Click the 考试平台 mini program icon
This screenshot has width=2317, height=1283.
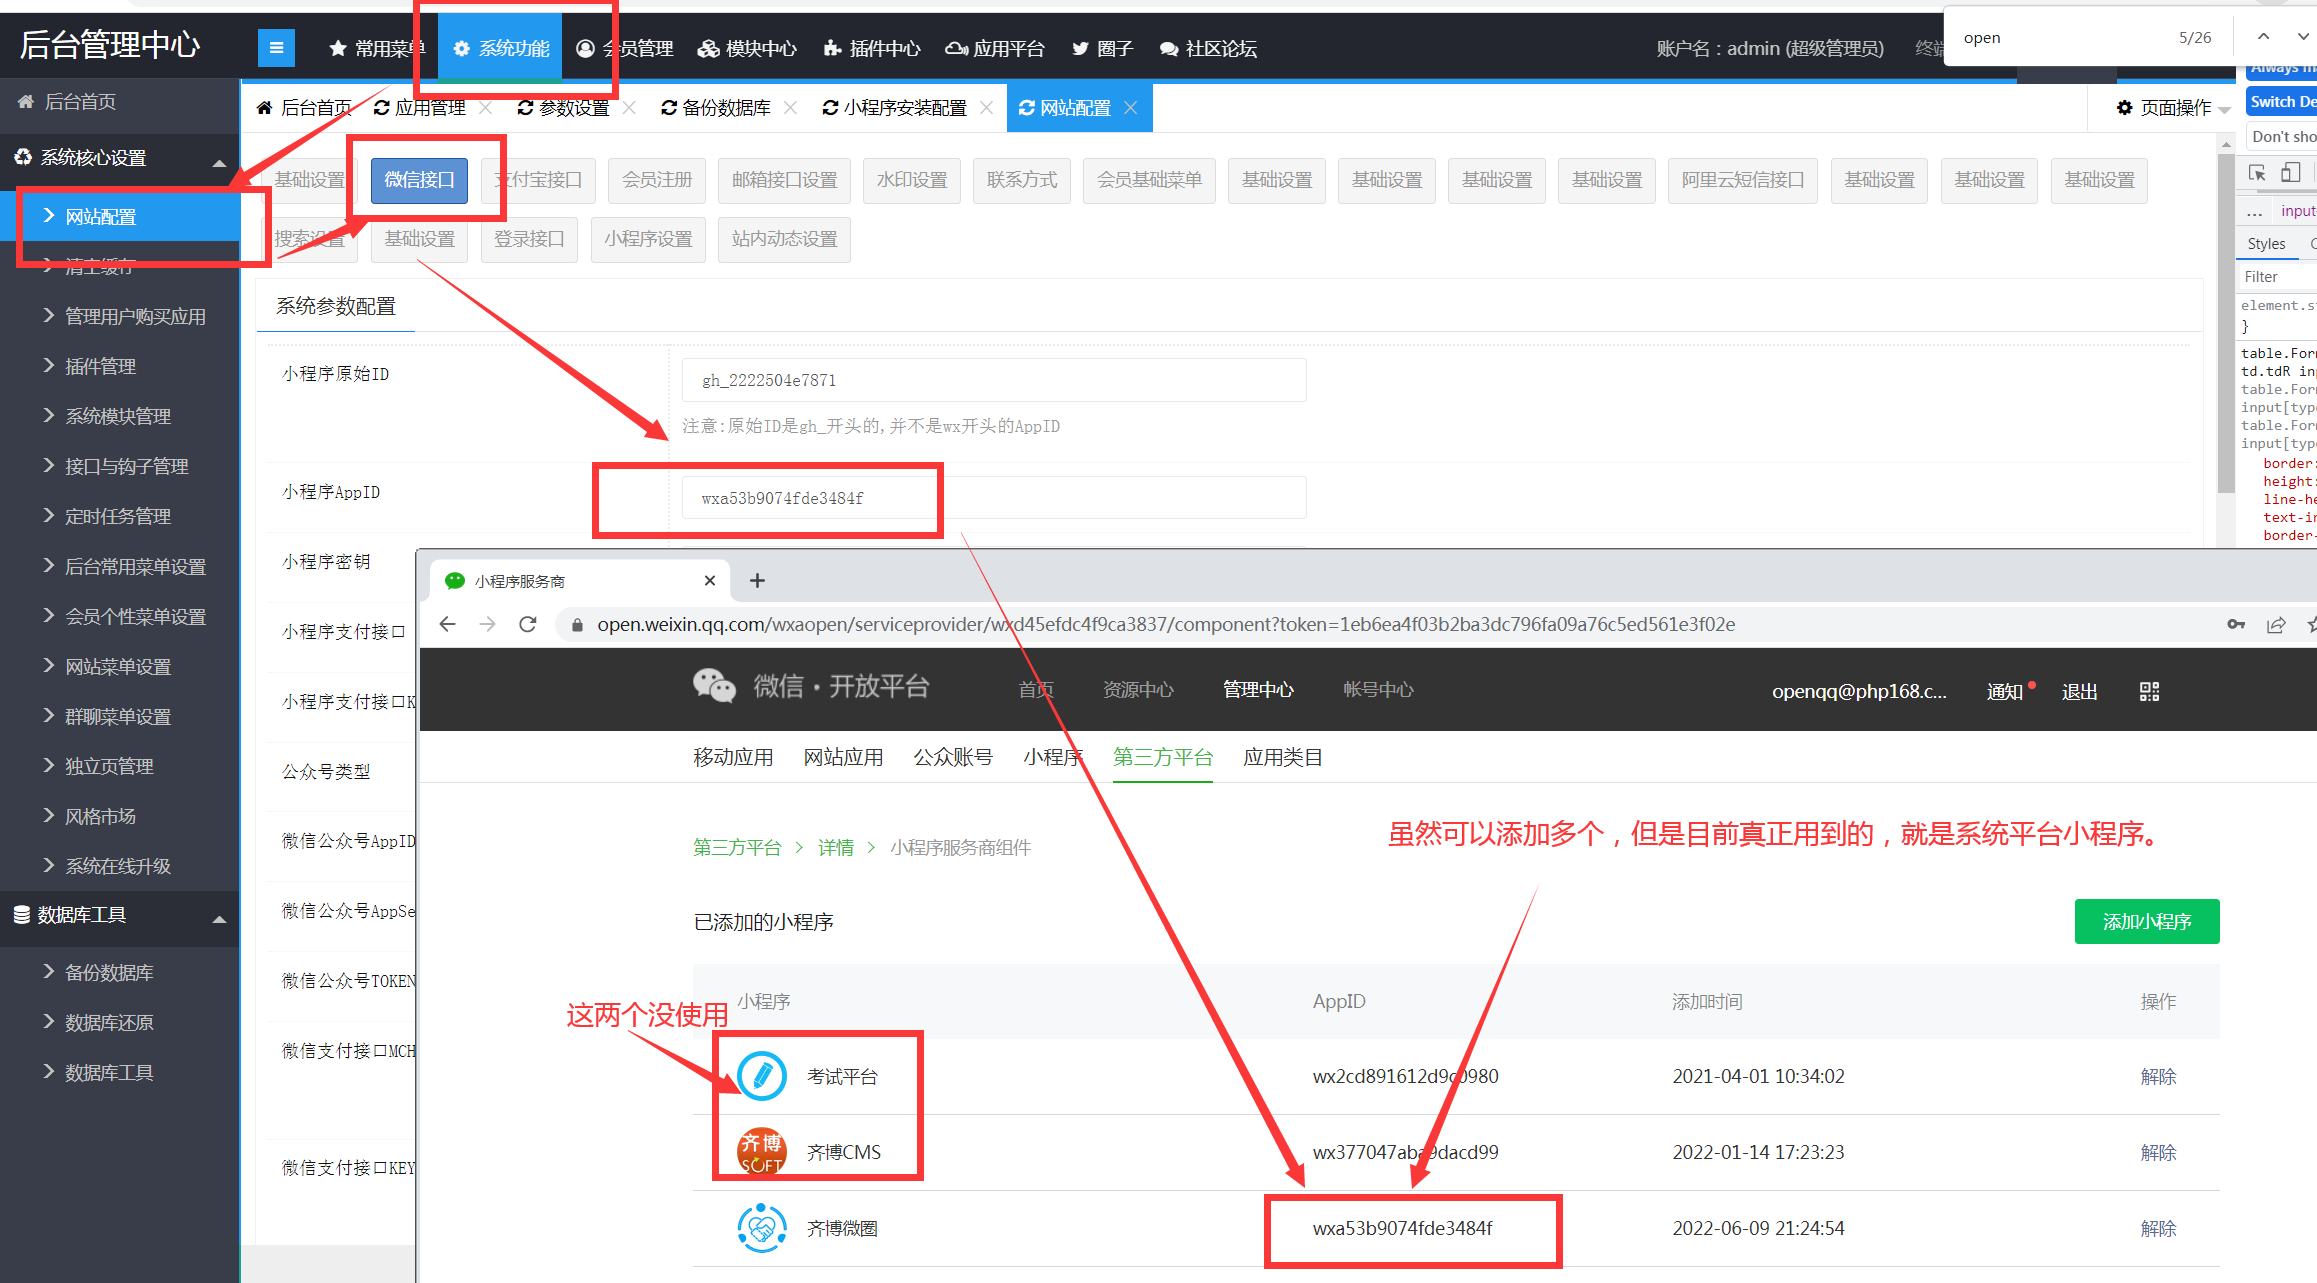pos(761,1076)
